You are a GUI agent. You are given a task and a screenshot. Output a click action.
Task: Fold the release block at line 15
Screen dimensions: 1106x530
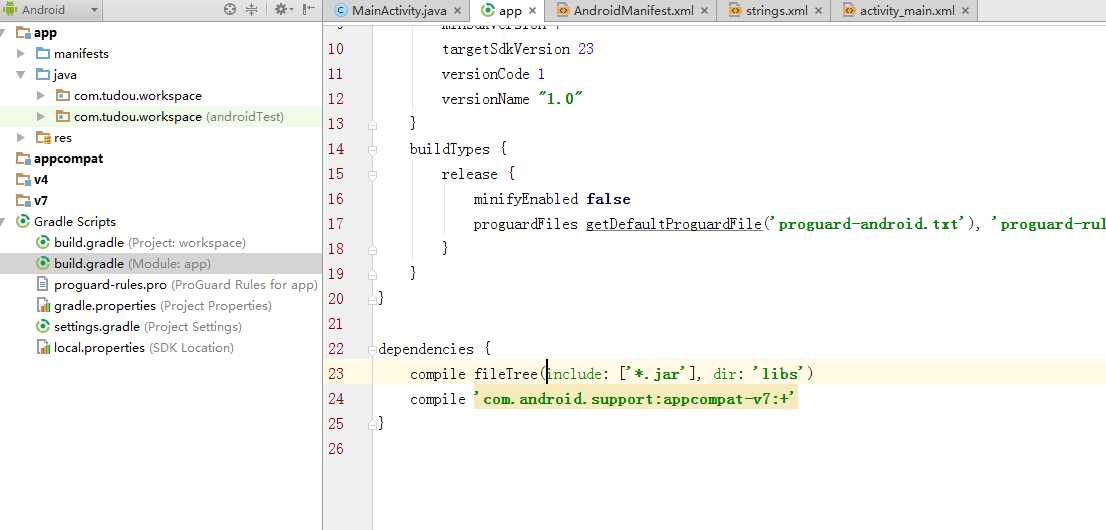point(372,174)
